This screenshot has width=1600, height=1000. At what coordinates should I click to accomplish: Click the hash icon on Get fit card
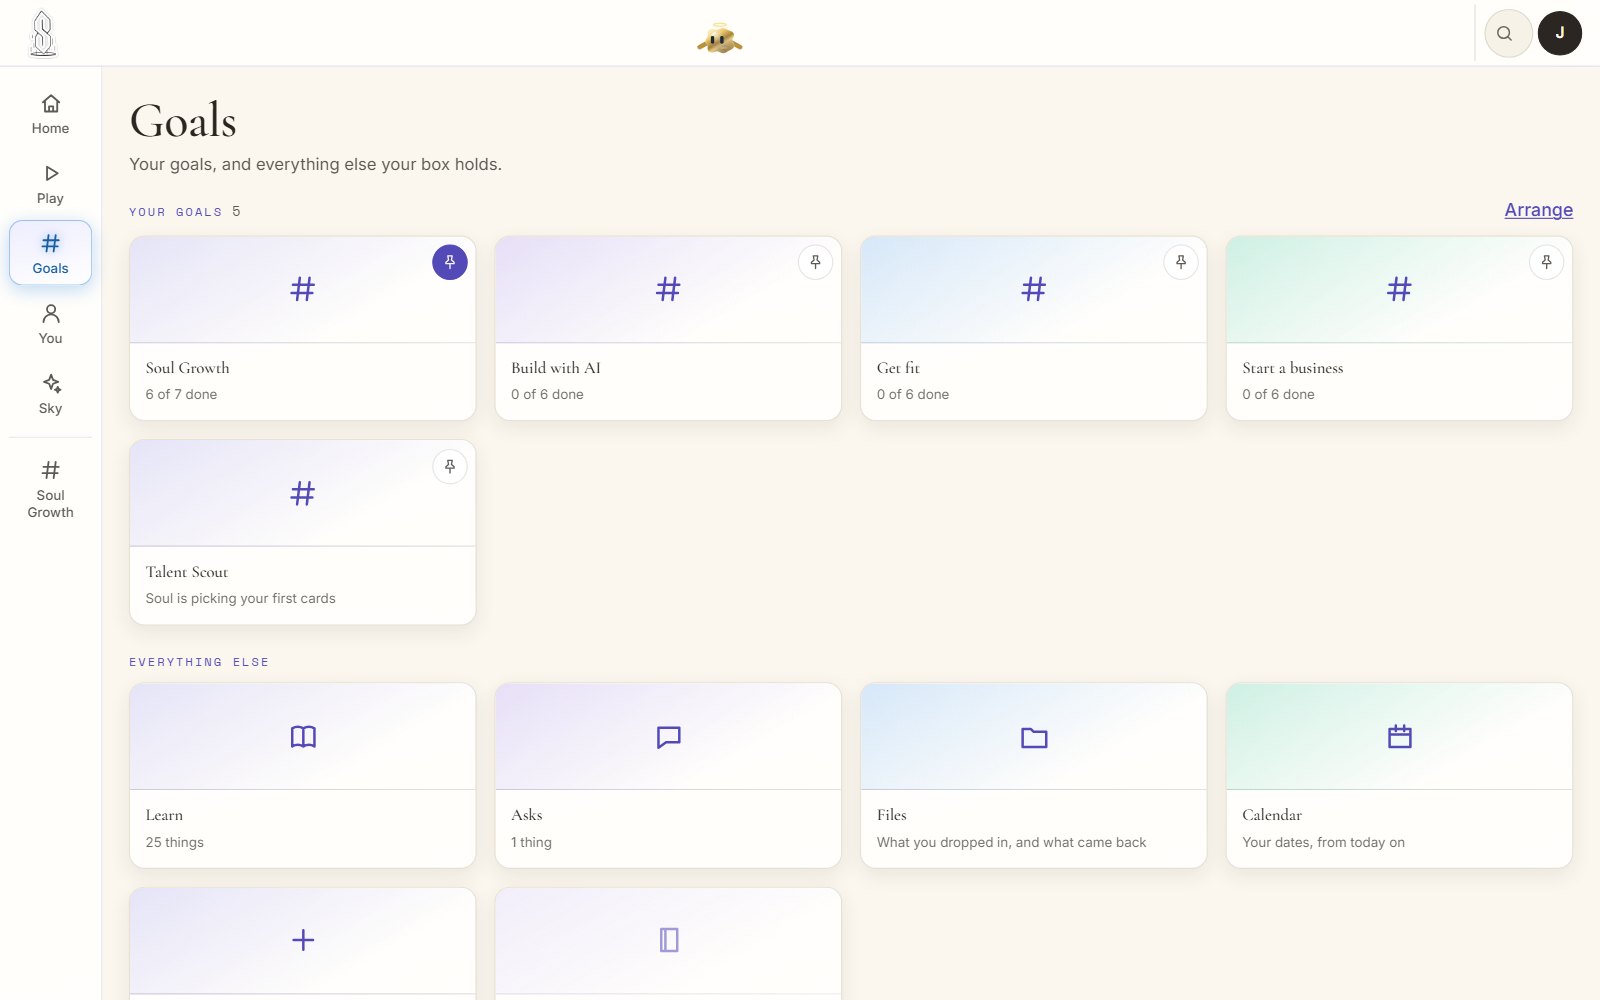click(1034, 289)
